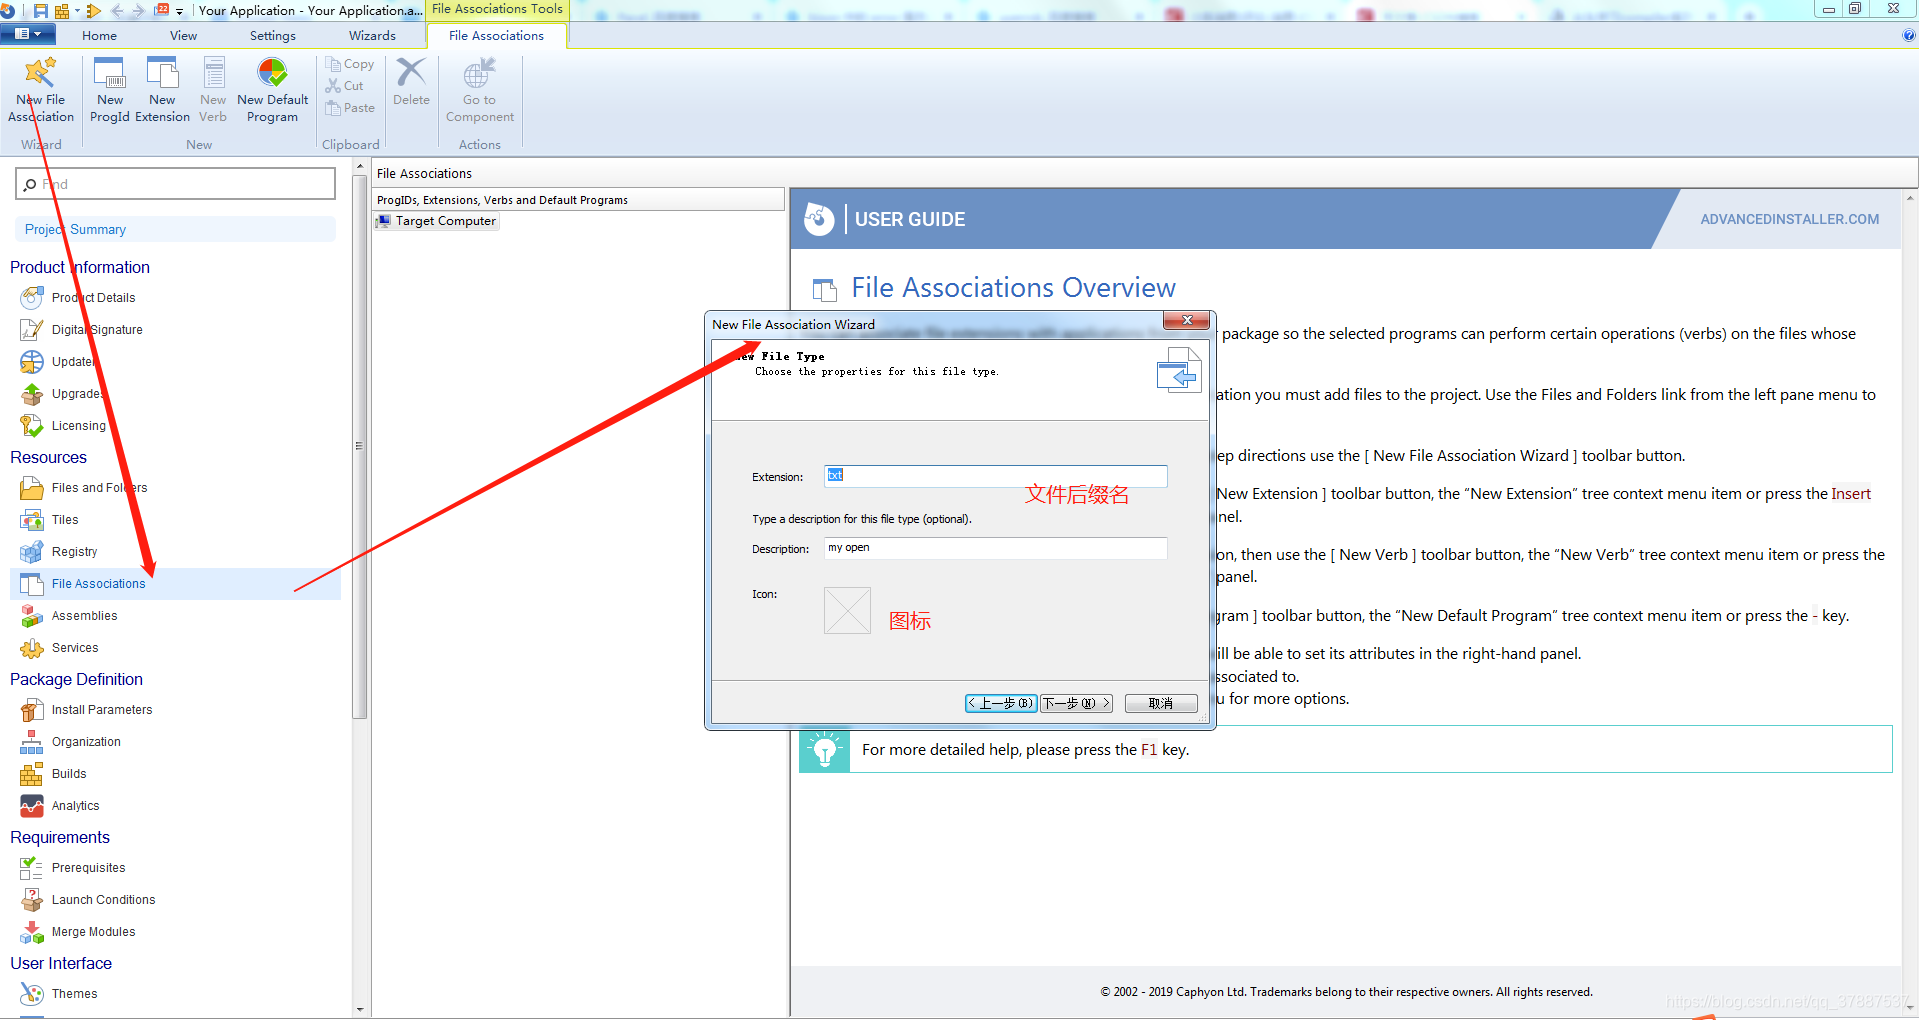The height and width of the screenshot is (1020, 1919).
Task: Add a New Default Program
Action: [x=272, y=89]
